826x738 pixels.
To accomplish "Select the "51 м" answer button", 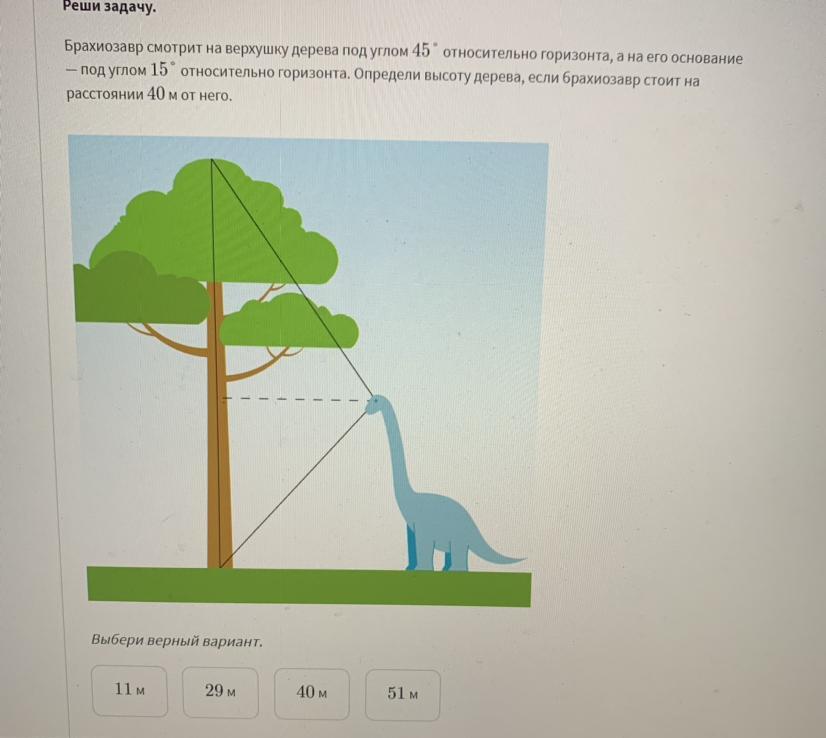I will click(402, 694).
